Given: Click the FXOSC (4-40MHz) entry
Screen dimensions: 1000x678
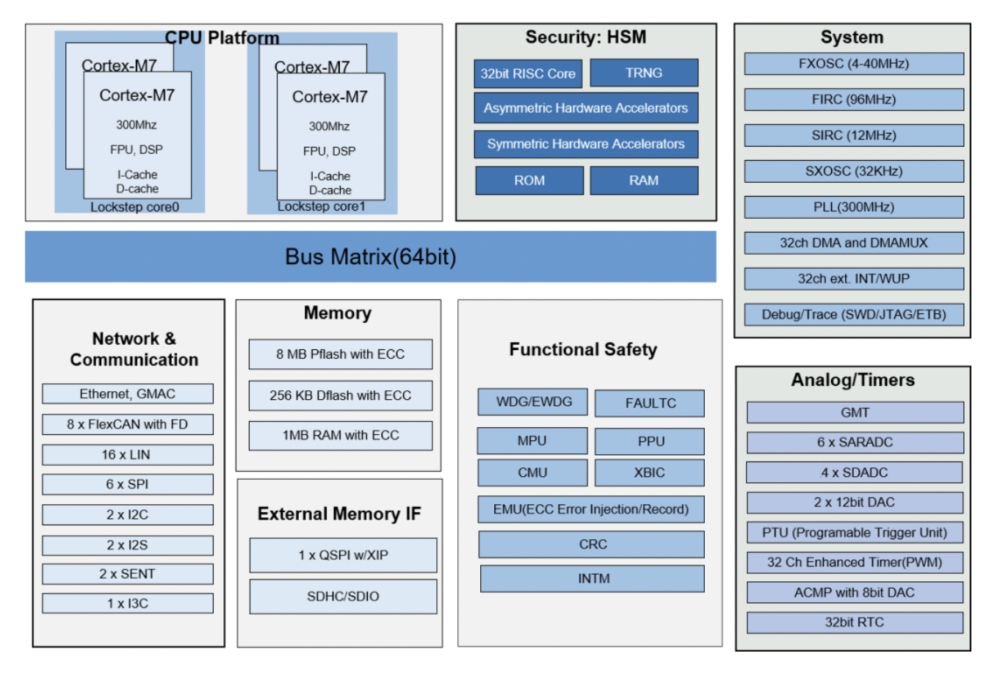Looking at the screenshot, I should [854, 64].
